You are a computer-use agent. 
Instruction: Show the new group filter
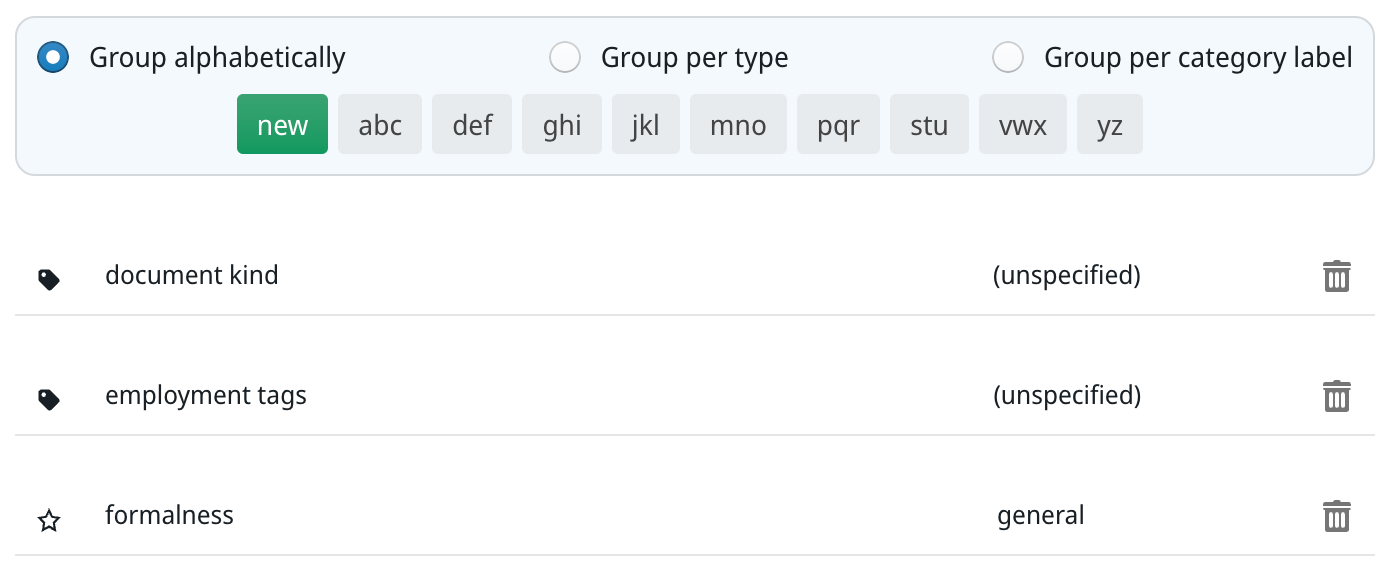(282, 125)
